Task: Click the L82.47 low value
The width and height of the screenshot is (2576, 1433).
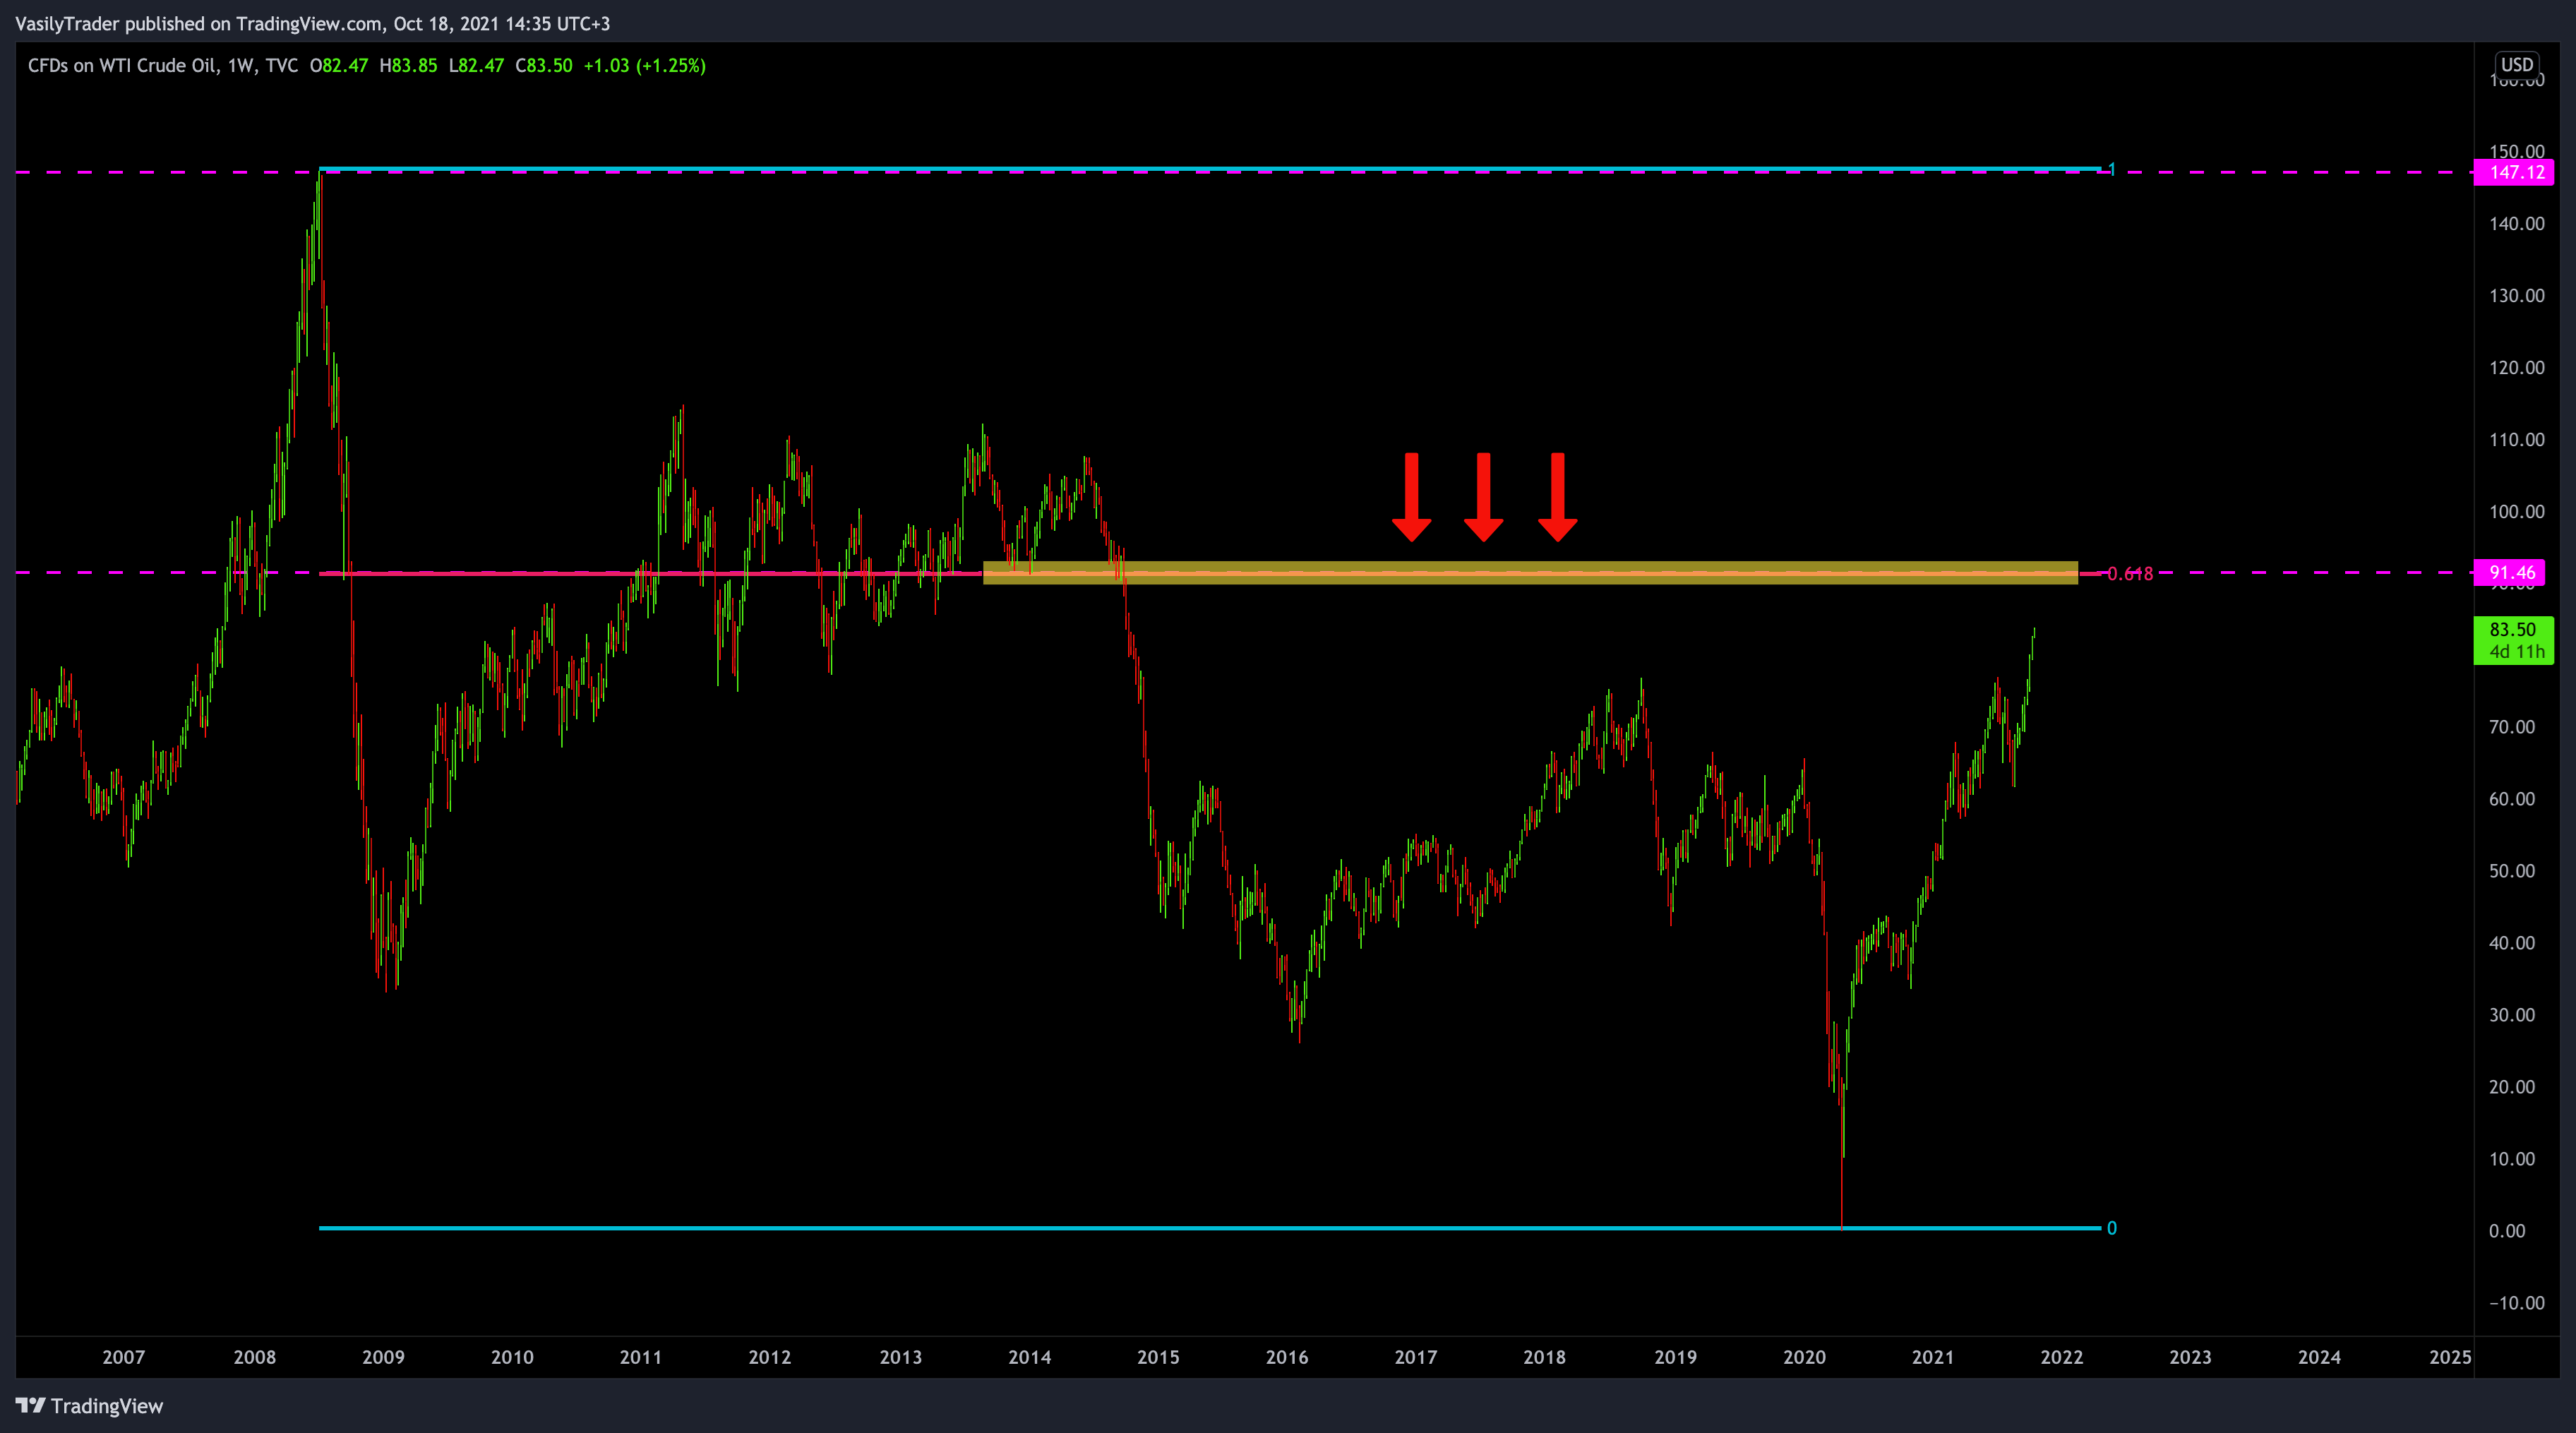Action: (x=476, y=65)
